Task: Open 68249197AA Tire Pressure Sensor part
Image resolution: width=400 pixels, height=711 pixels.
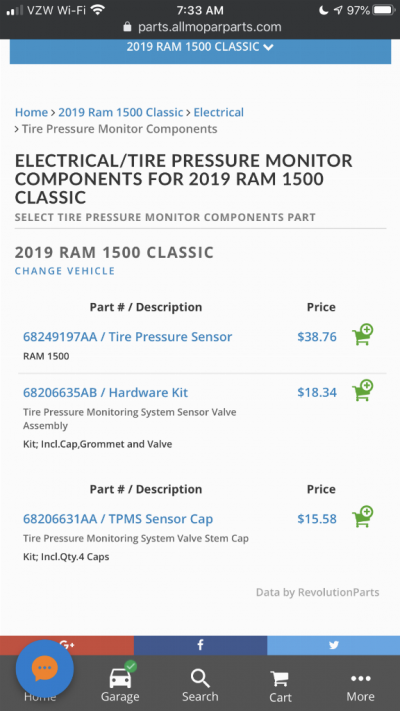Action: pos(127,336)
